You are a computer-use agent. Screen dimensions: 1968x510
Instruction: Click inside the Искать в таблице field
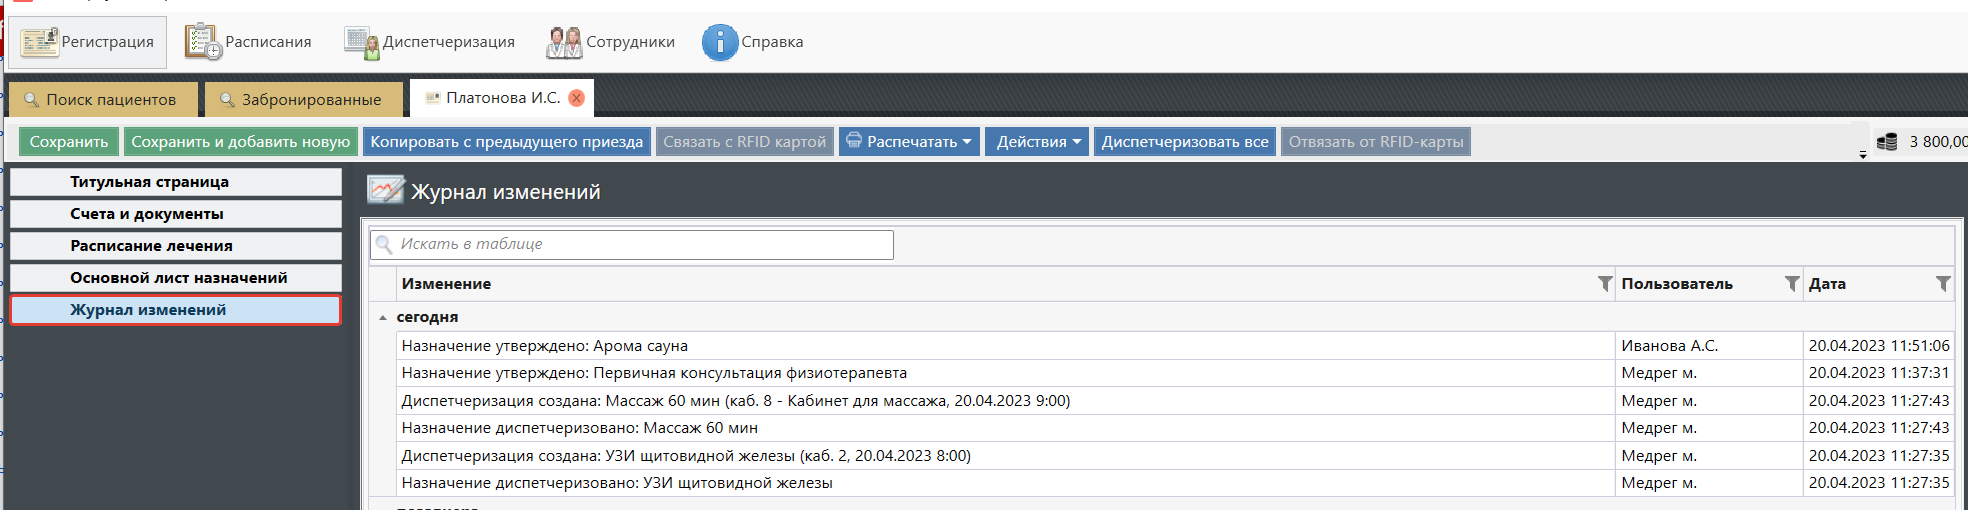pos(640,245)
